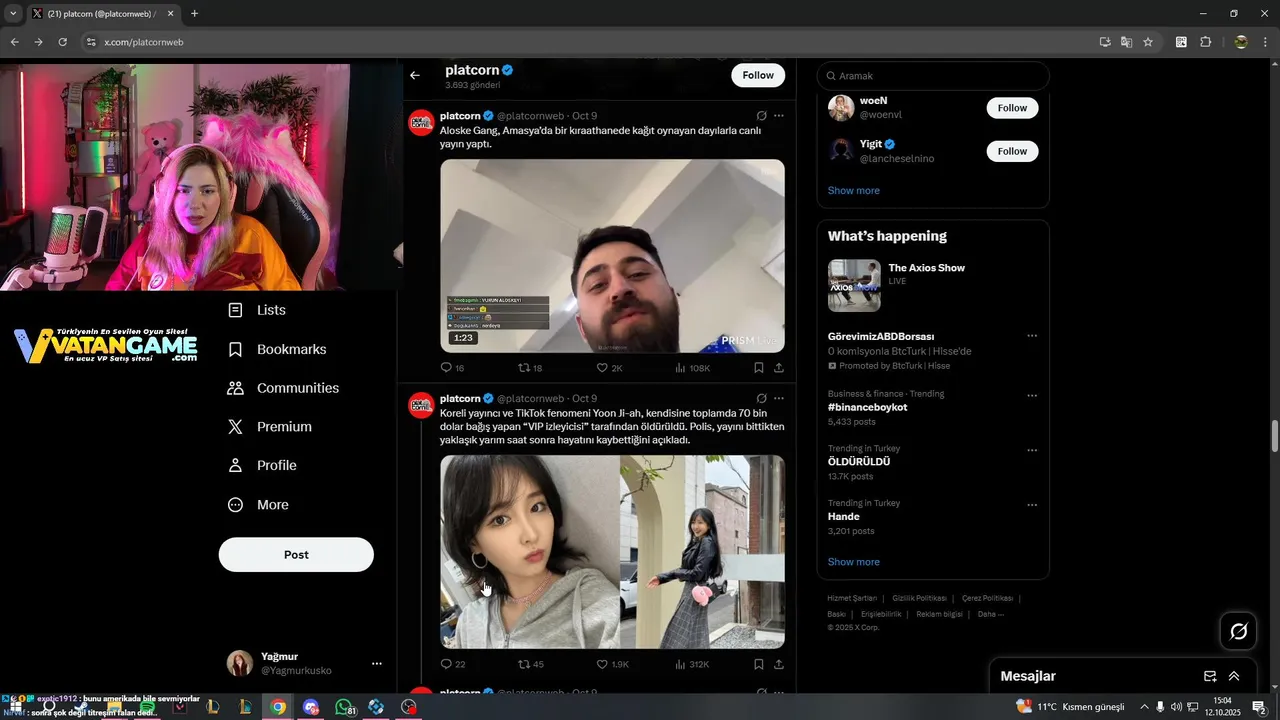Open the Chrome extensions puzzle icon
The image size is (1280, 720).
[x=1206, y=42]
